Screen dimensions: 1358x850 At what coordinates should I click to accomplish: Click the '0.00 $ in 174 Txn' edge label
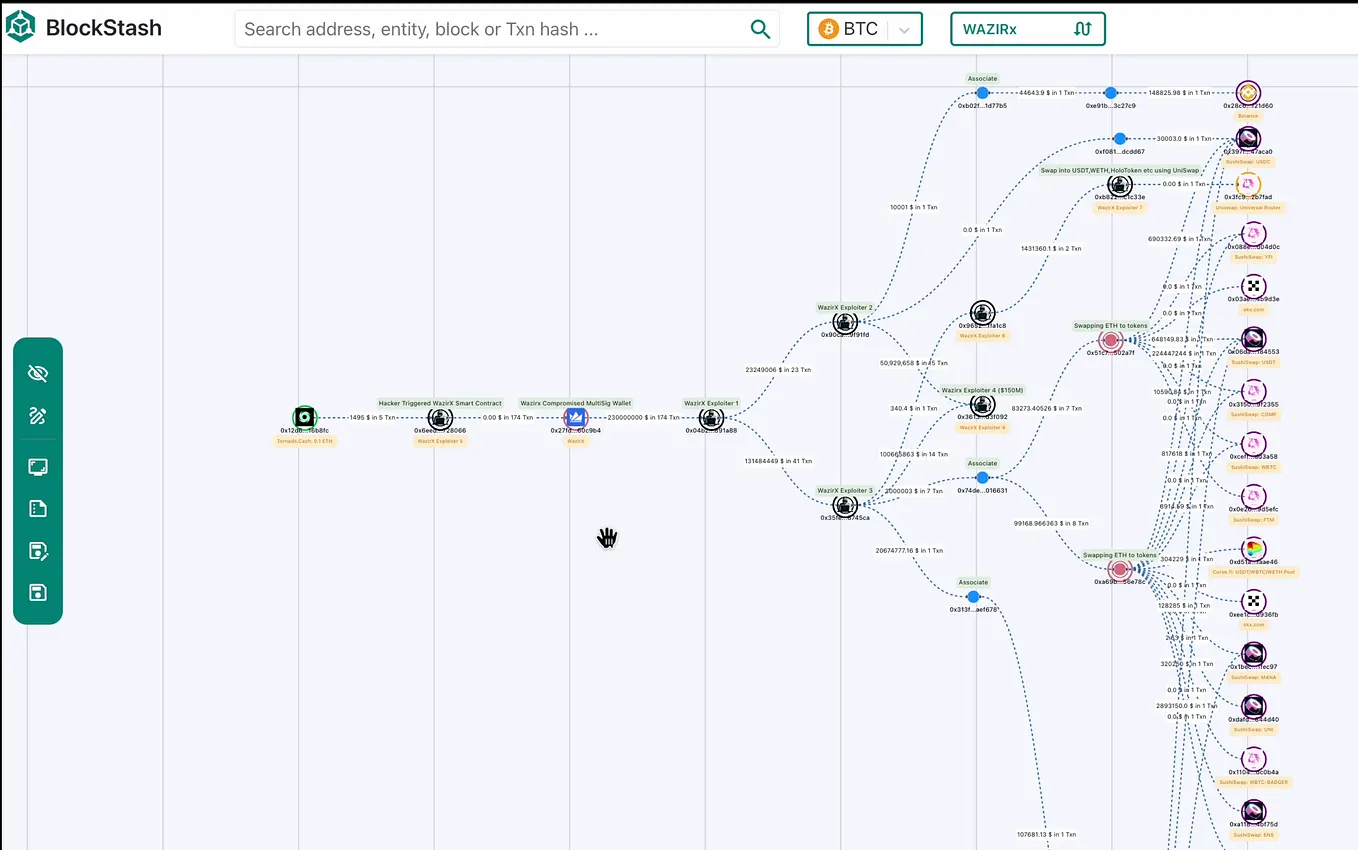click(x=508, y=417)
